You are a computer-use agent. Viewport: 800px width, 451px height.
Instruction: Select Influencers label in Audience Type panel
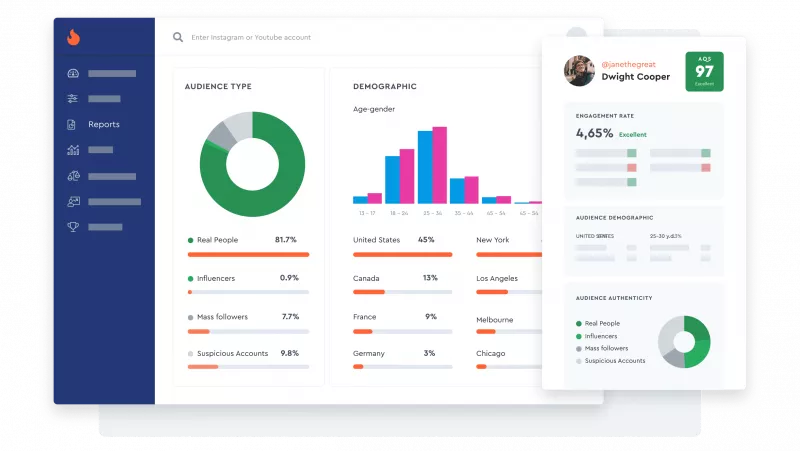tap(216, 278)
